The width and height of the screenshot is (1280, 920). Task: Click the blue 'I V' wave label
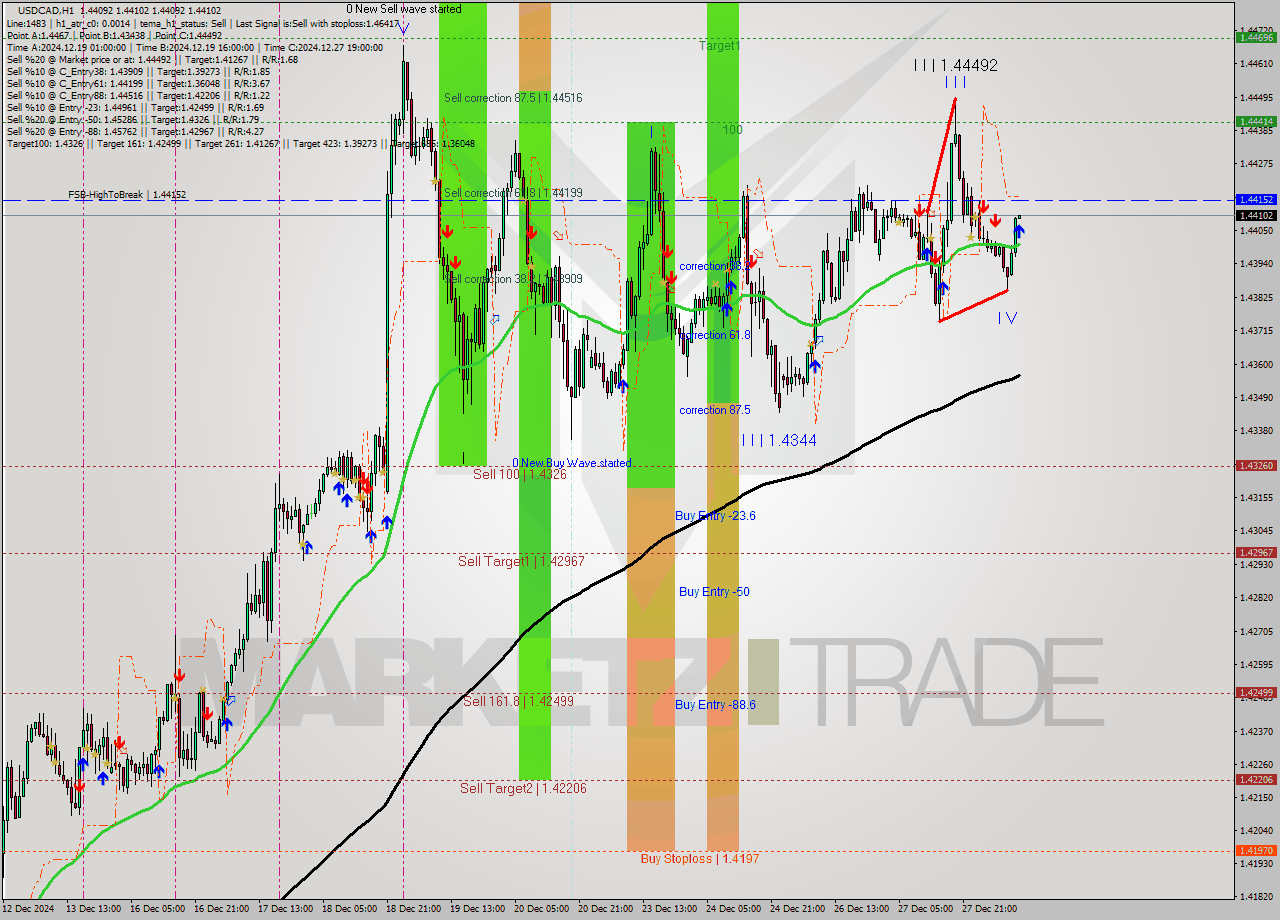1007,318
